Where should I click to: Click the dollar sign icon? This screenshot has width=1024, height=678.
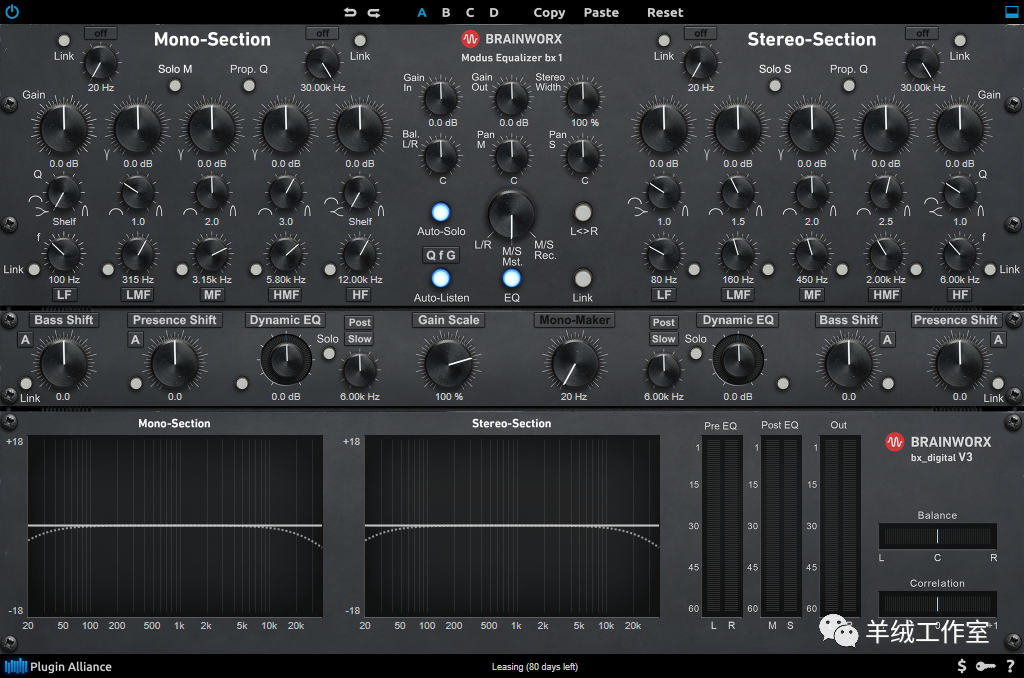pyautogui.click(x=962, y=666)
